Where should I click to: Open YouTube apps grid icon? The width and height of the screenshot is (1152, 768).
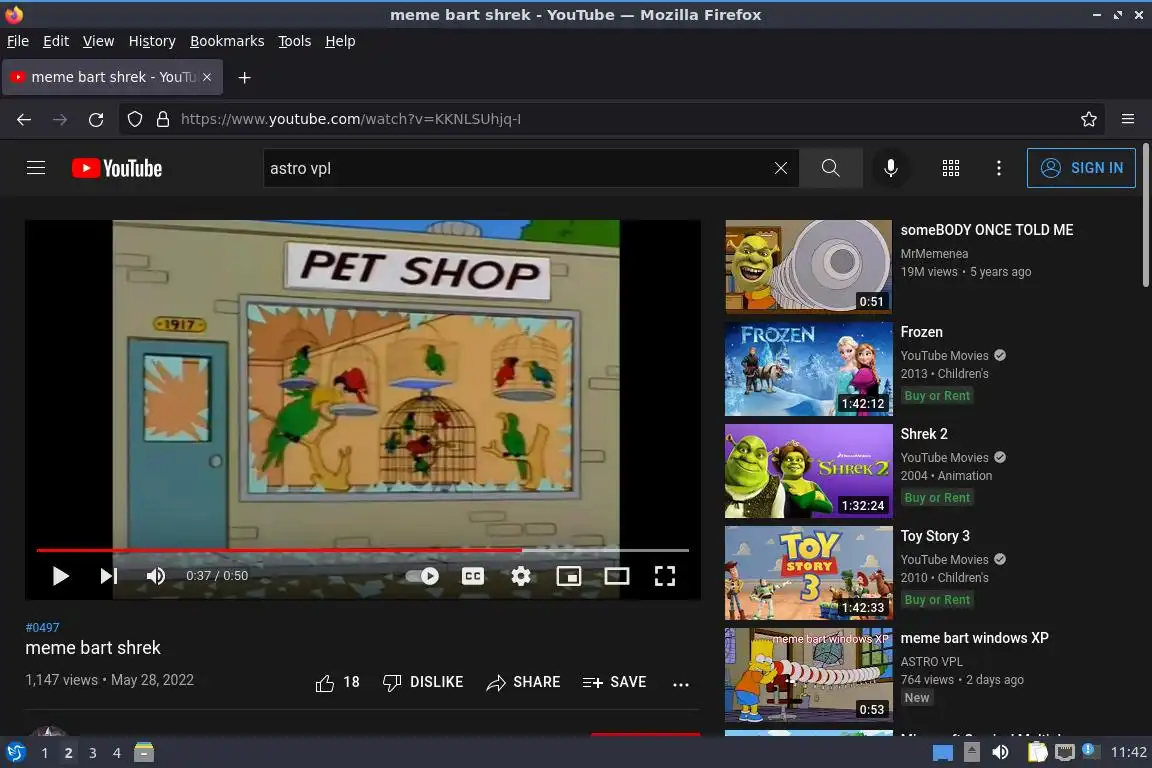(951, 168)
